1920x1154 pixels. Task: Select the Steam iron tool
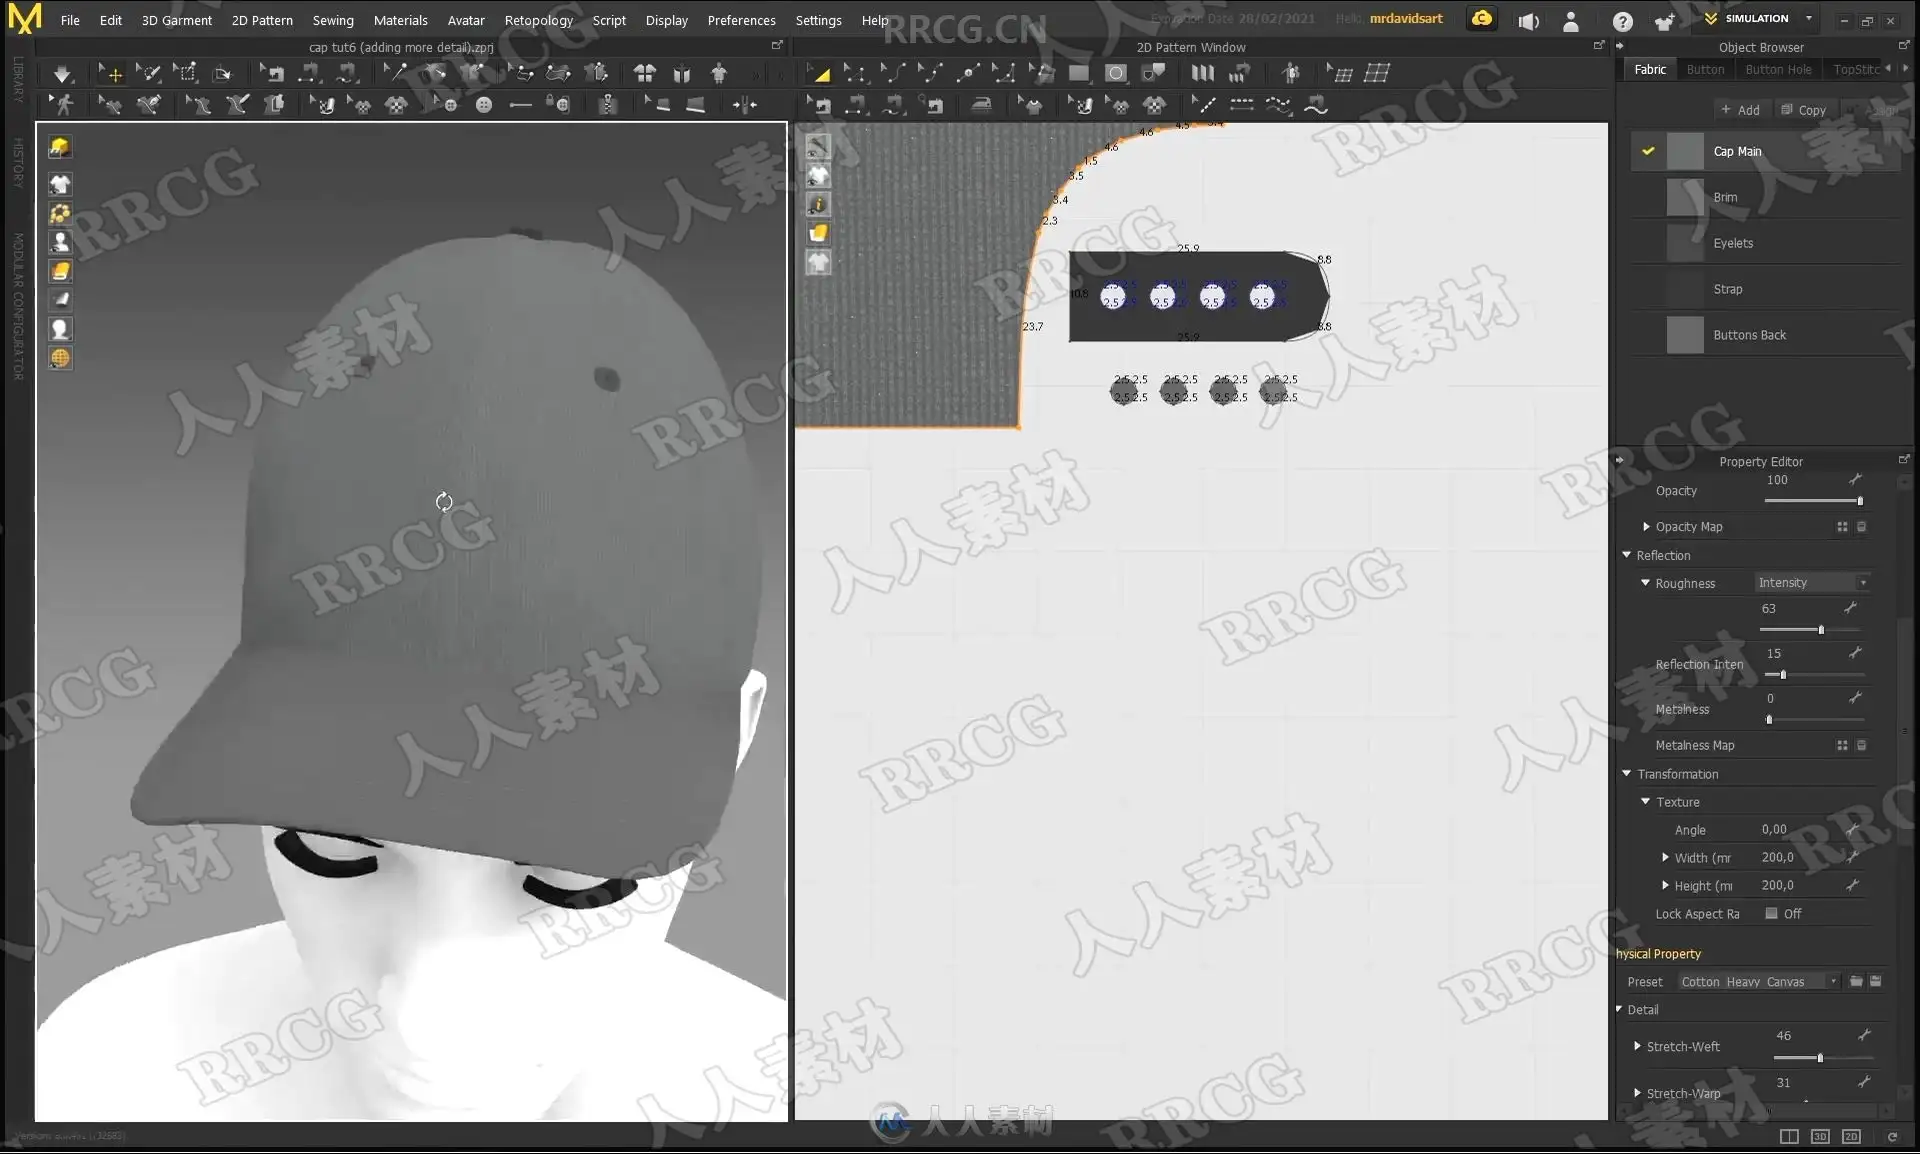pos(981,104)
